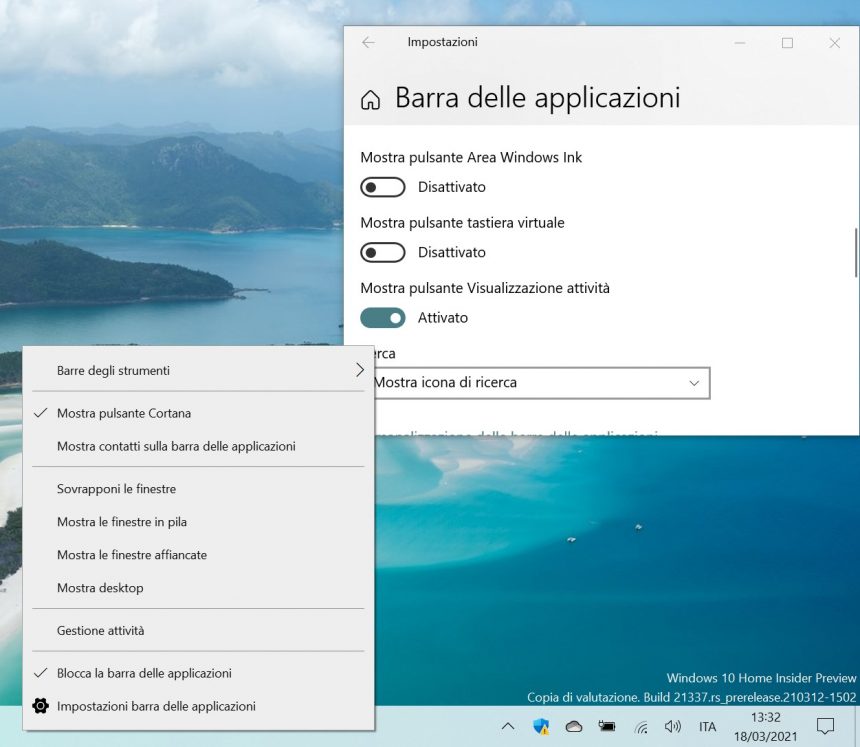The height and width of the screenshot is (747, 860).
Task: Choose Mostra contatti sulla barra delle applicazioni
Action: tap(199, 446)
